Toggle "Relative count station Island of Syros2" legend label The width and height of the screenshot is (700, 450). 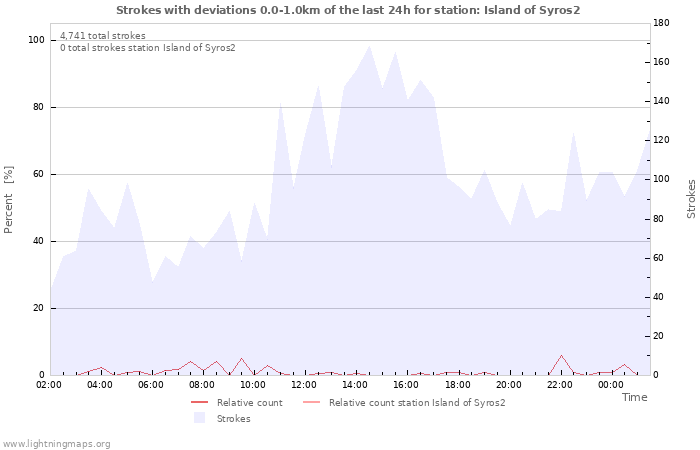click(416, 403)
